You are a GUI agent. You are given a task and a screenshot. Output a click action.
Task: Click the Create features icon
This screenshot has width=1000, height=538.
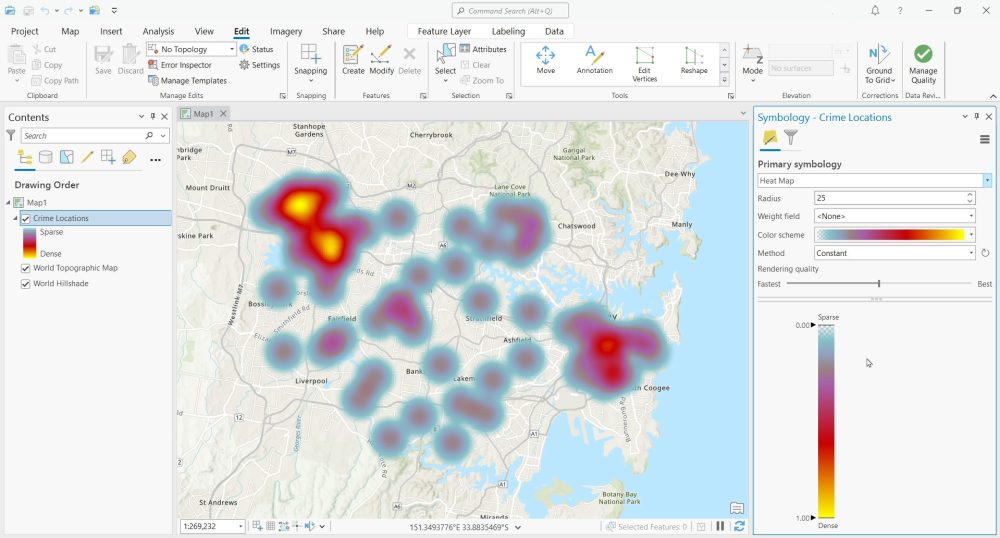tap(353, 61)
